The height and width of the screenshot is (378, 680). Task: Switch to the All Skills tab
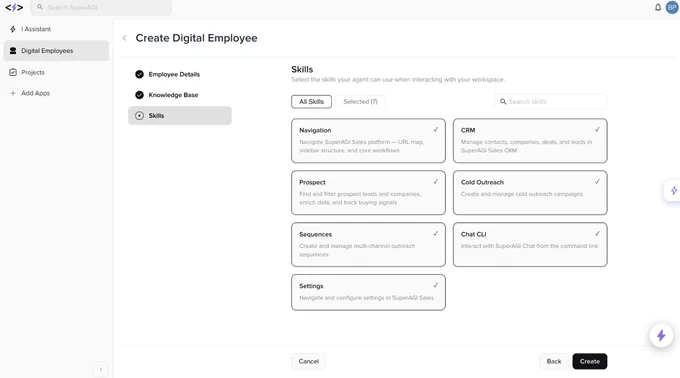[311, 101]
